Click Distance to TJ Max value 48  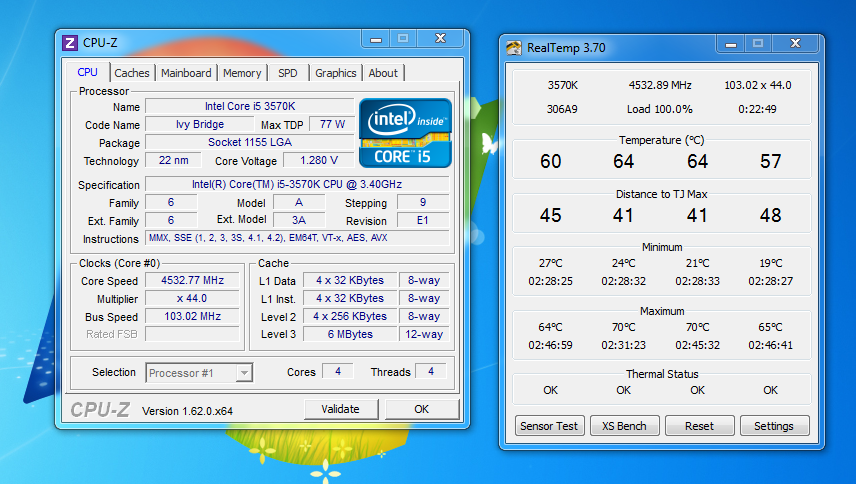tap(770, 216)
